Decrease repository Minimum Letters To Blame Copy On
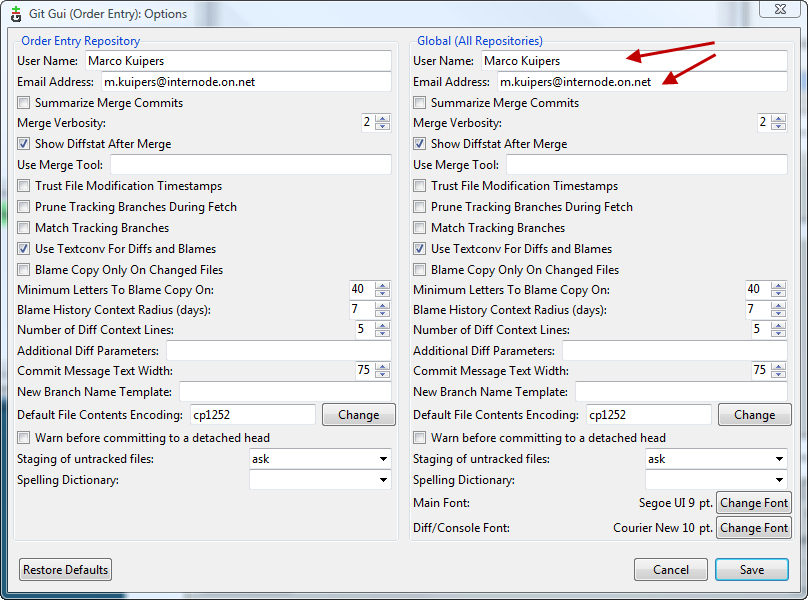 click(x=383, y=293)
